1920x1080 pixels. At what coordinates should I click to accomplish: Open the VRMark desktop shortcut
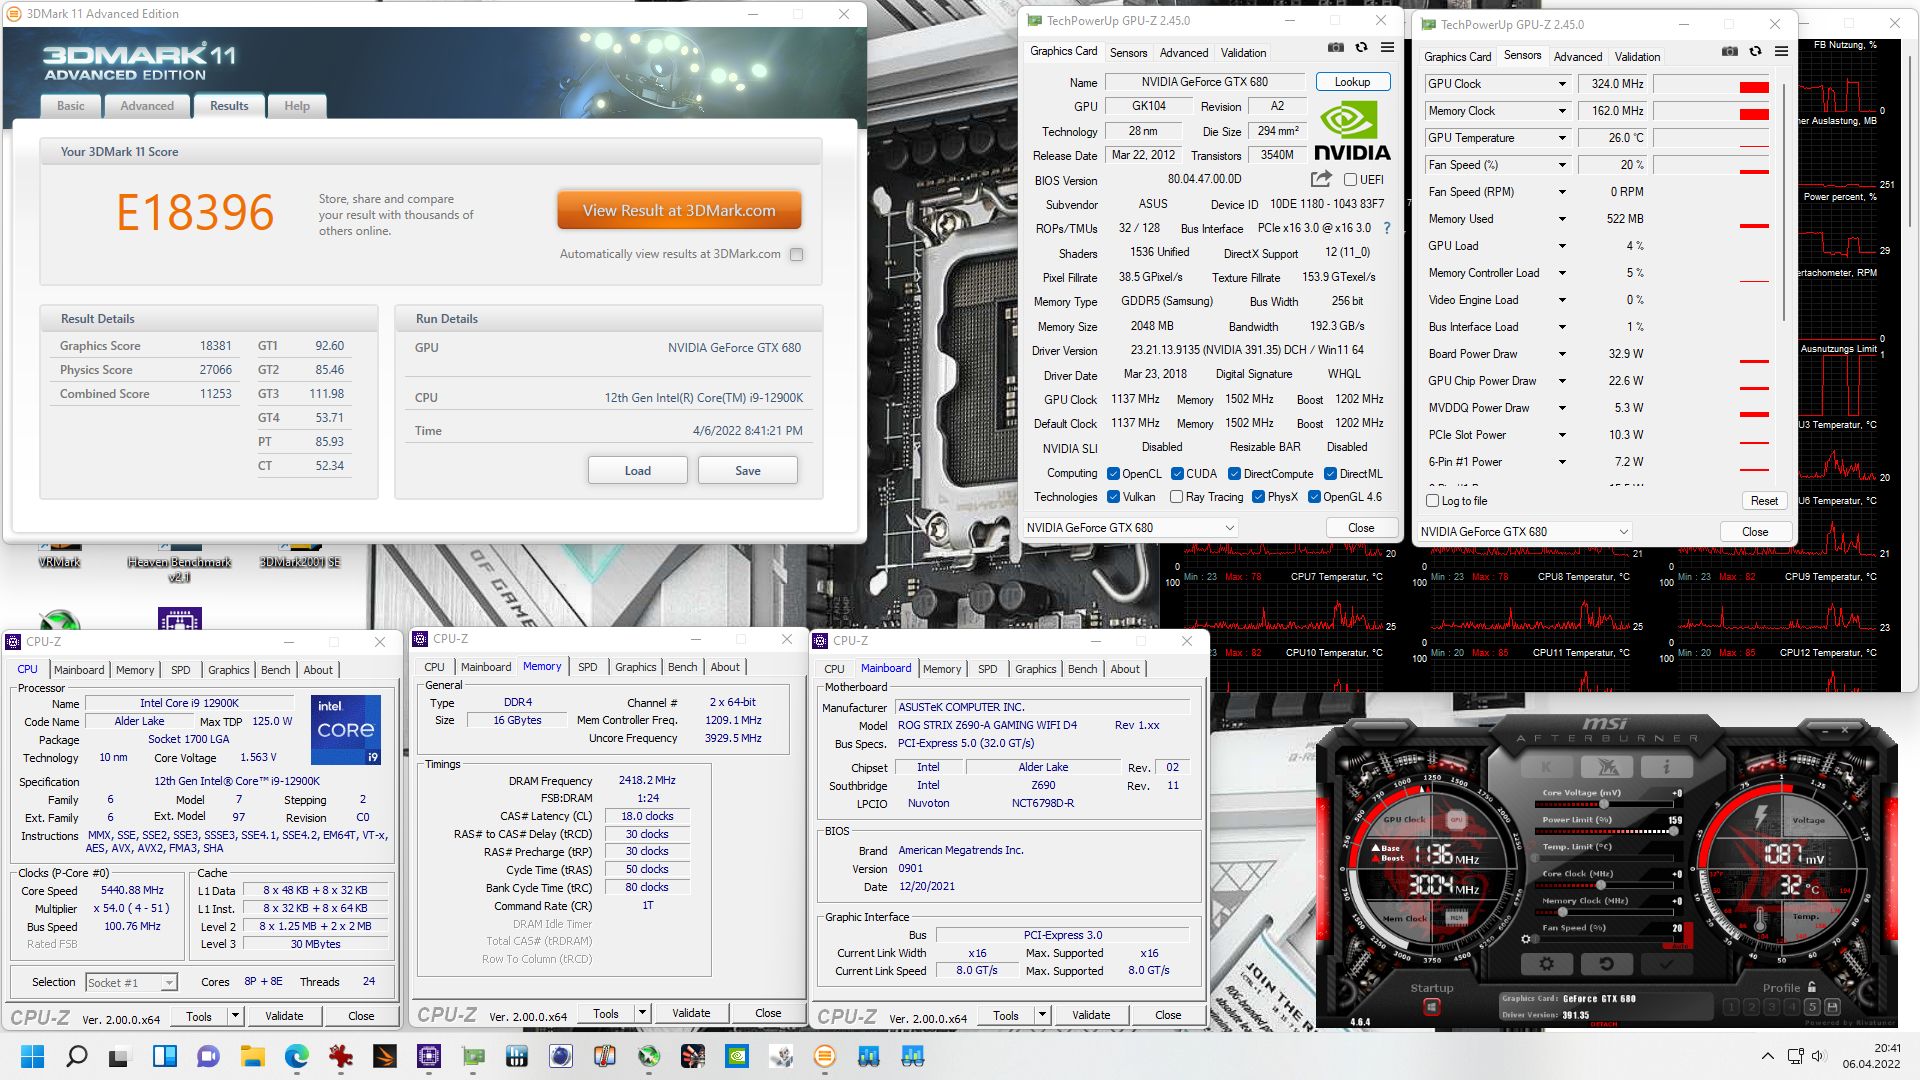[x=59, y=555]
